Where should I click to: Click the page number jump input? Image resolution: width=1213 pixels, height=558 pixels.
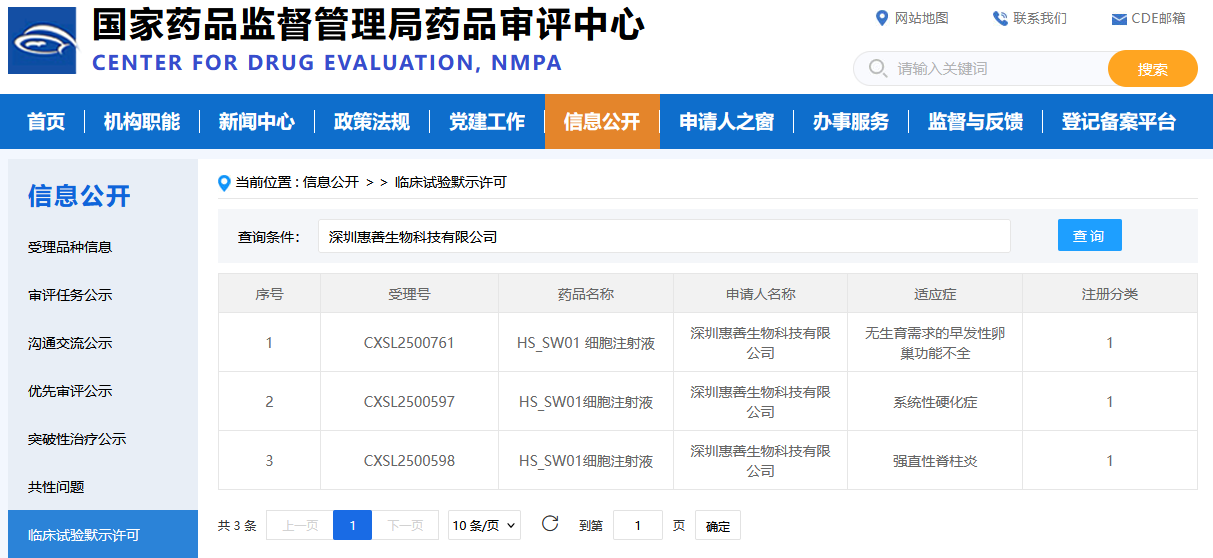pyautogui.click(x=637, y=525)
